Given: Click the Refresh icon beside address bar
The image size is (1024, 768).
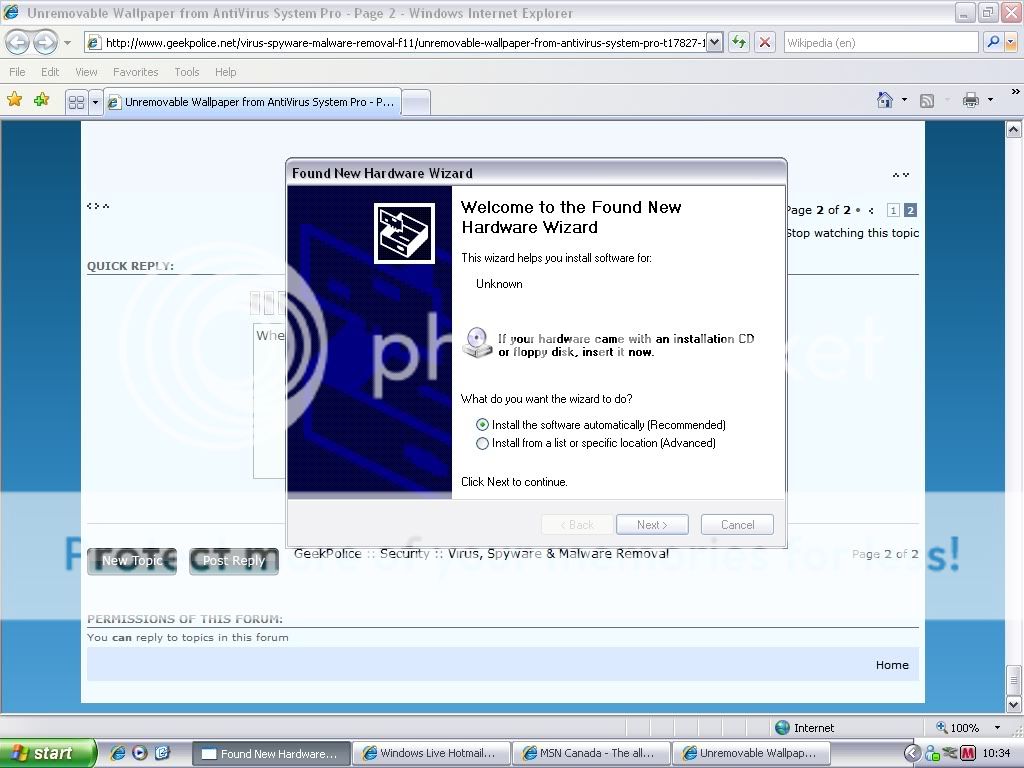Looking at the screenshot, I should pyautogui.click(x=739, y=42).
